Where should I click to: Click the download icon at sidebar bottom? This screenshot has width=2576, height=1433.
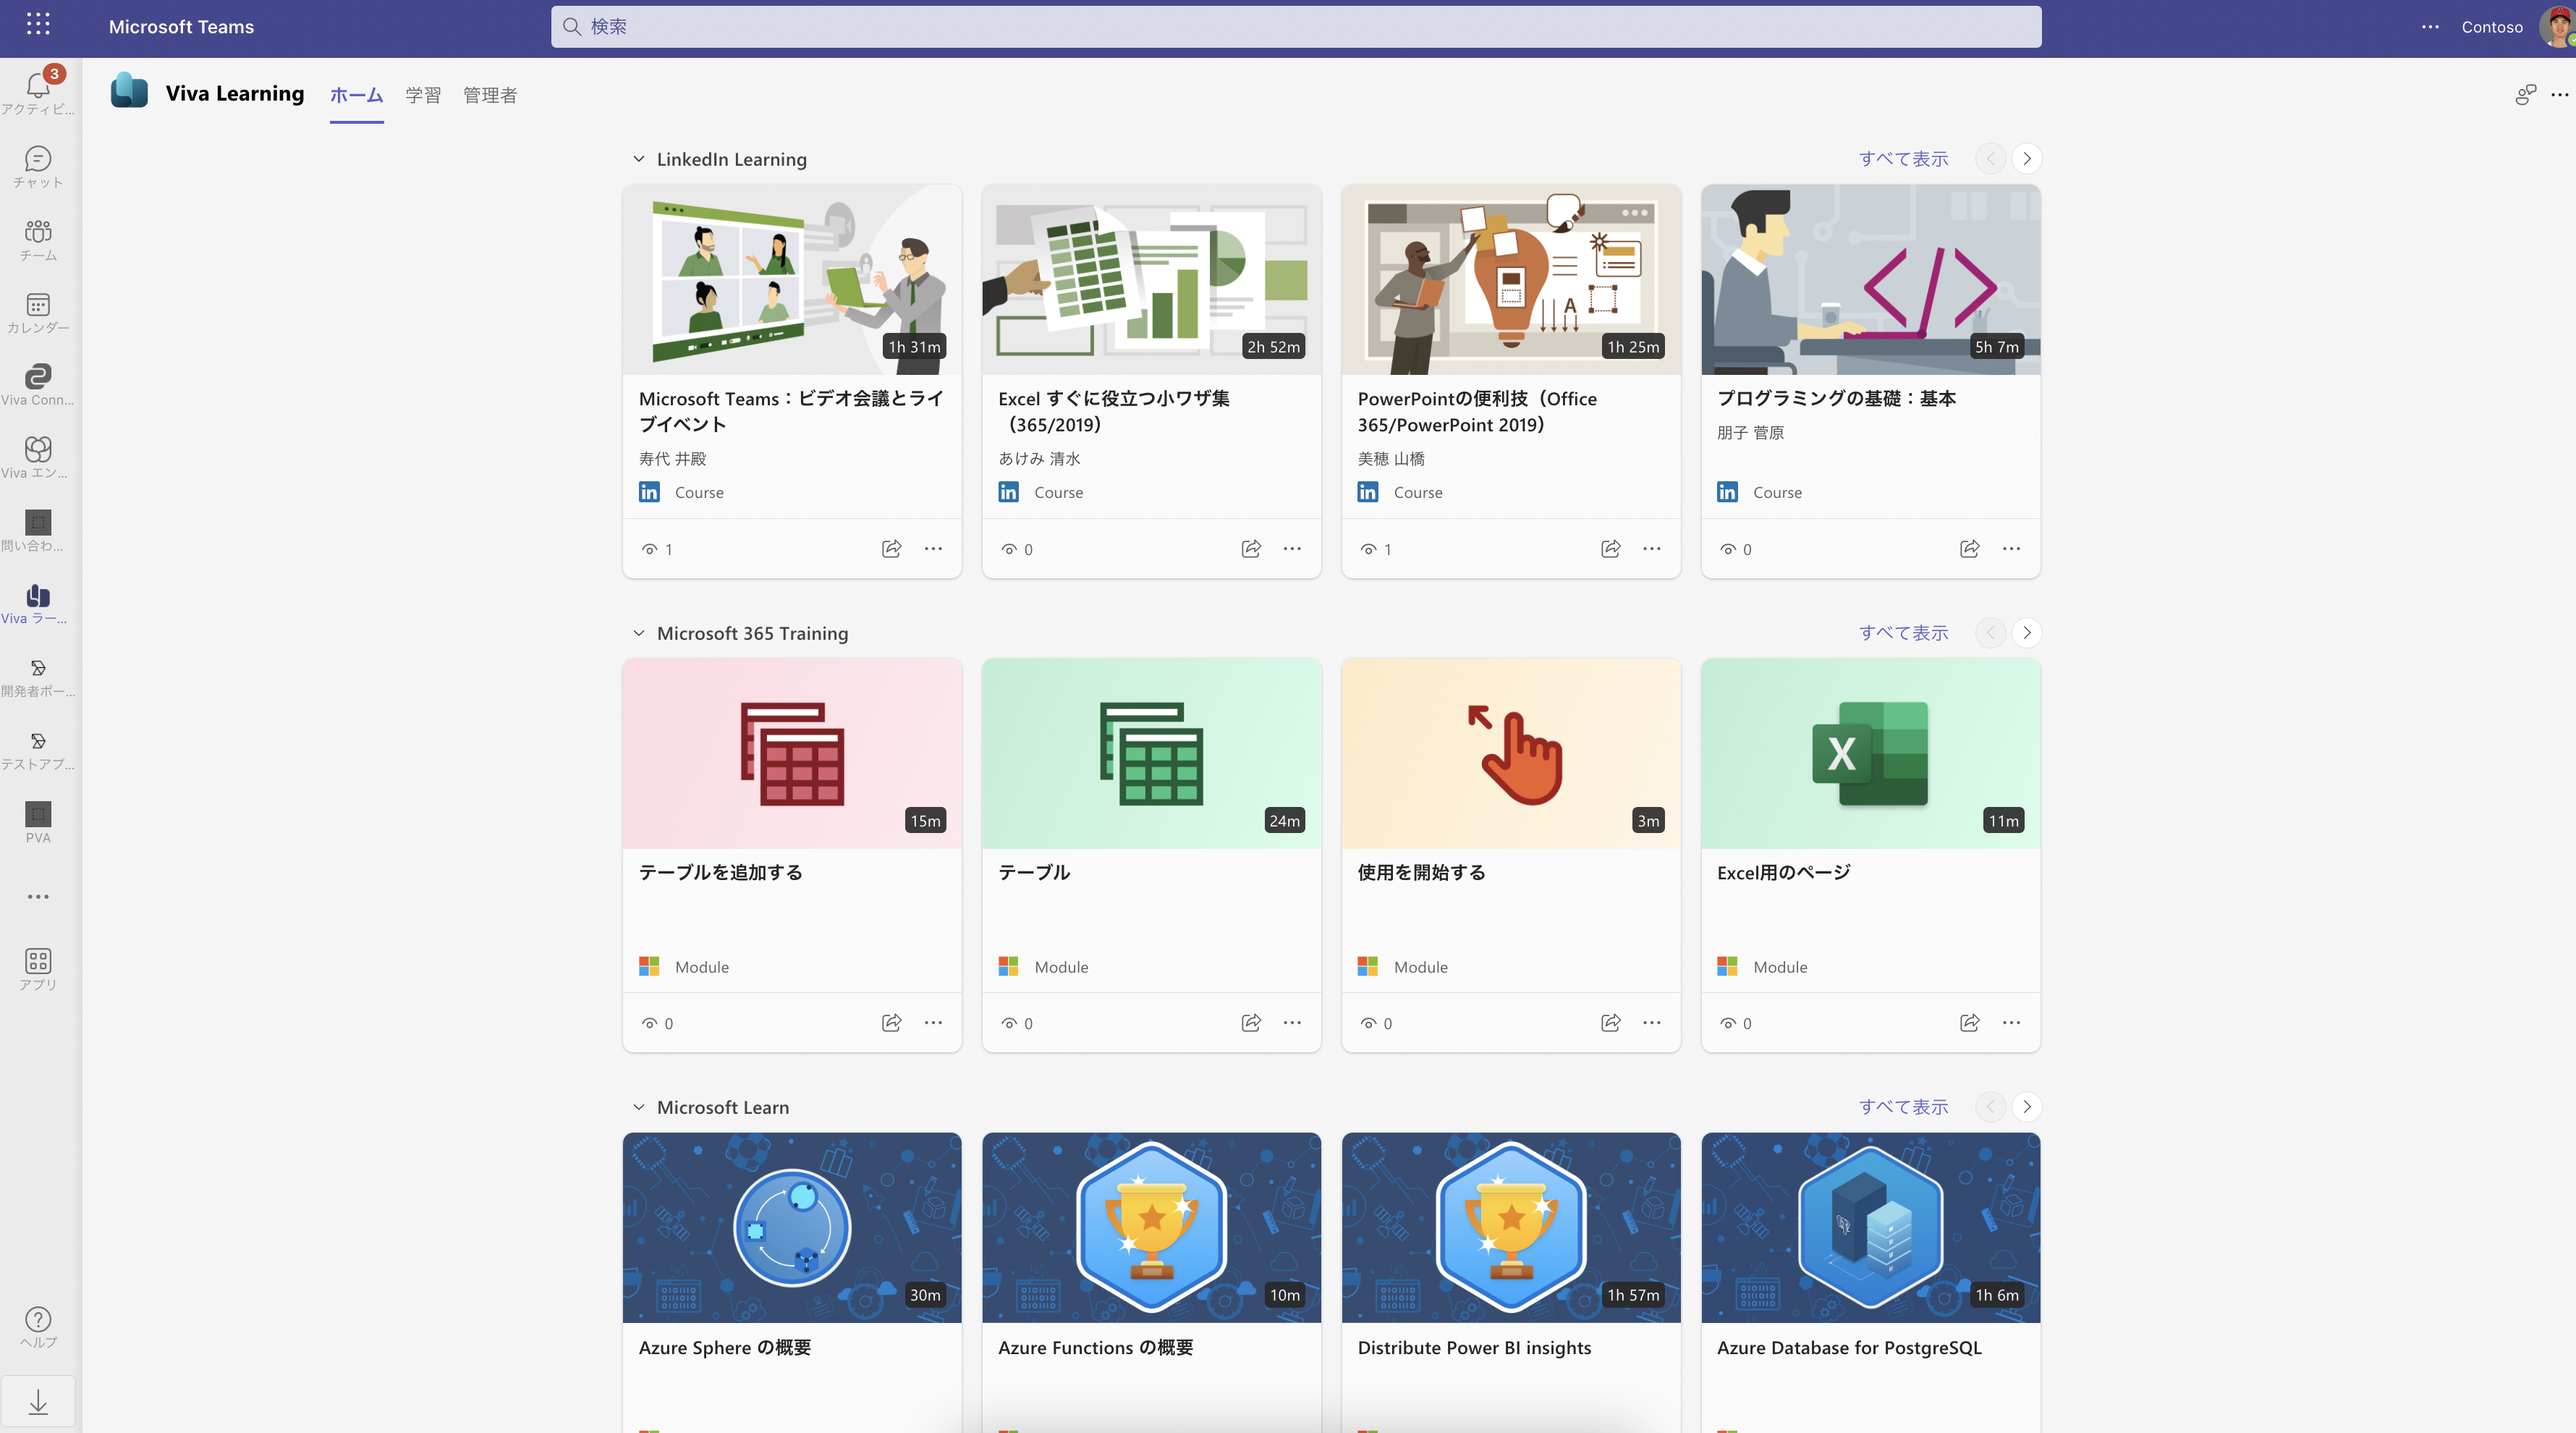coord(38,1402)
